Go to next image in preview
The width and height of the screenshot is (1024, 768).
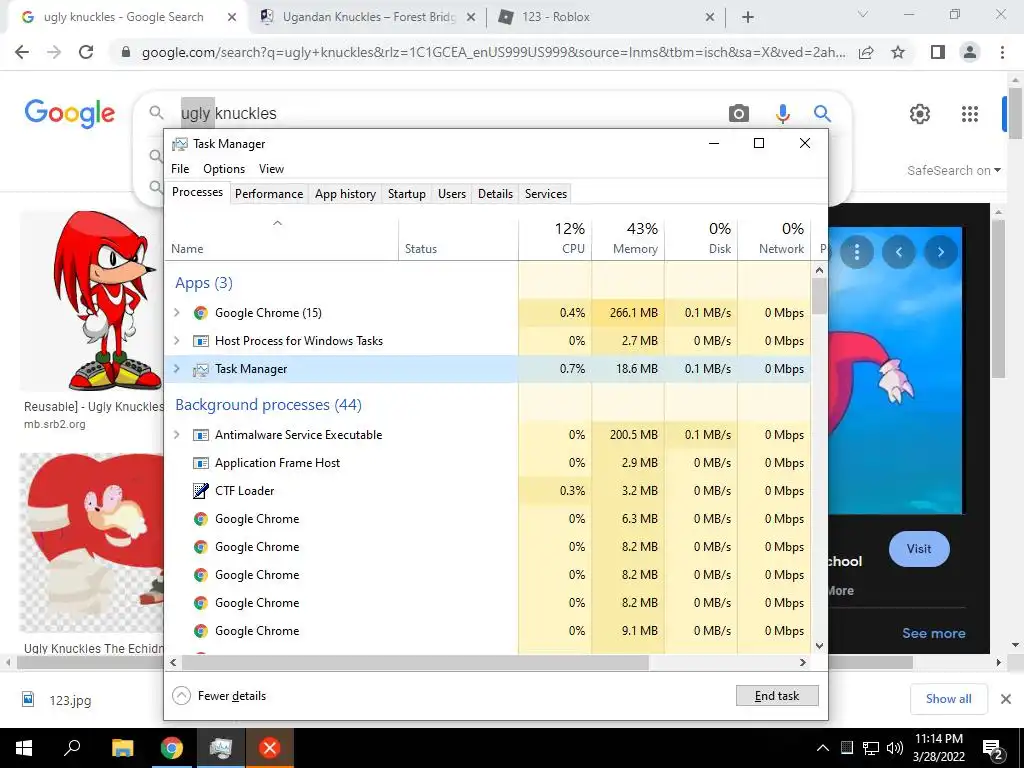[940, 252]
